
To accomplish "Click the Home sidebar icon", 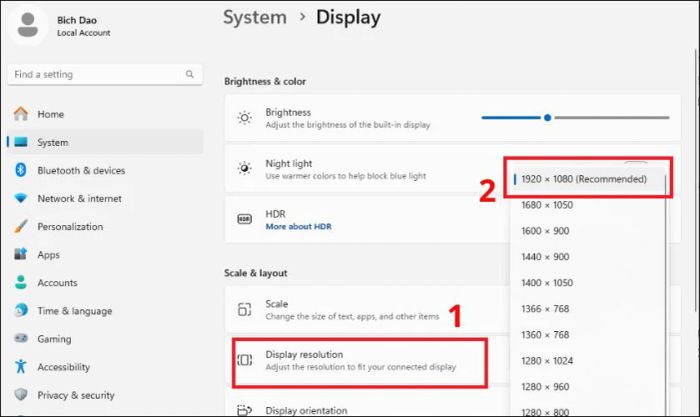I will (x=21, y=114).
